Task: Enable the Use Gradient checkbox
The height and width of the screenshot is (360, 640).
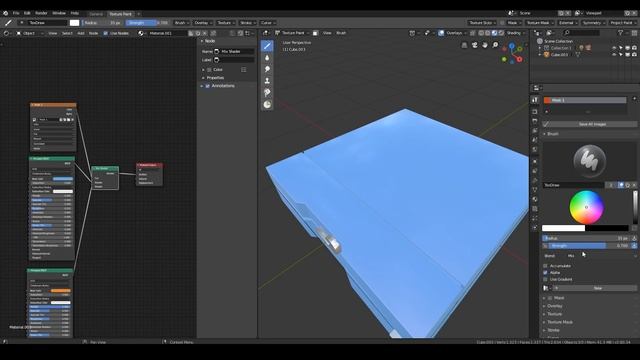Action: 545,280
